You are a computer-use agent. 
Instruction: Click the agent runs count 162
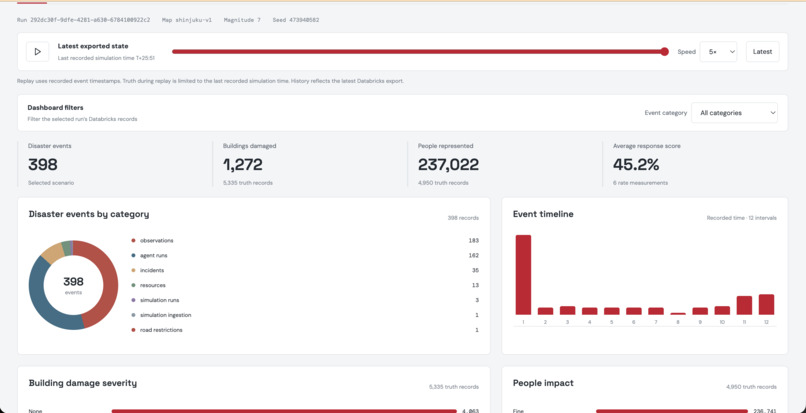click(473, 255)
